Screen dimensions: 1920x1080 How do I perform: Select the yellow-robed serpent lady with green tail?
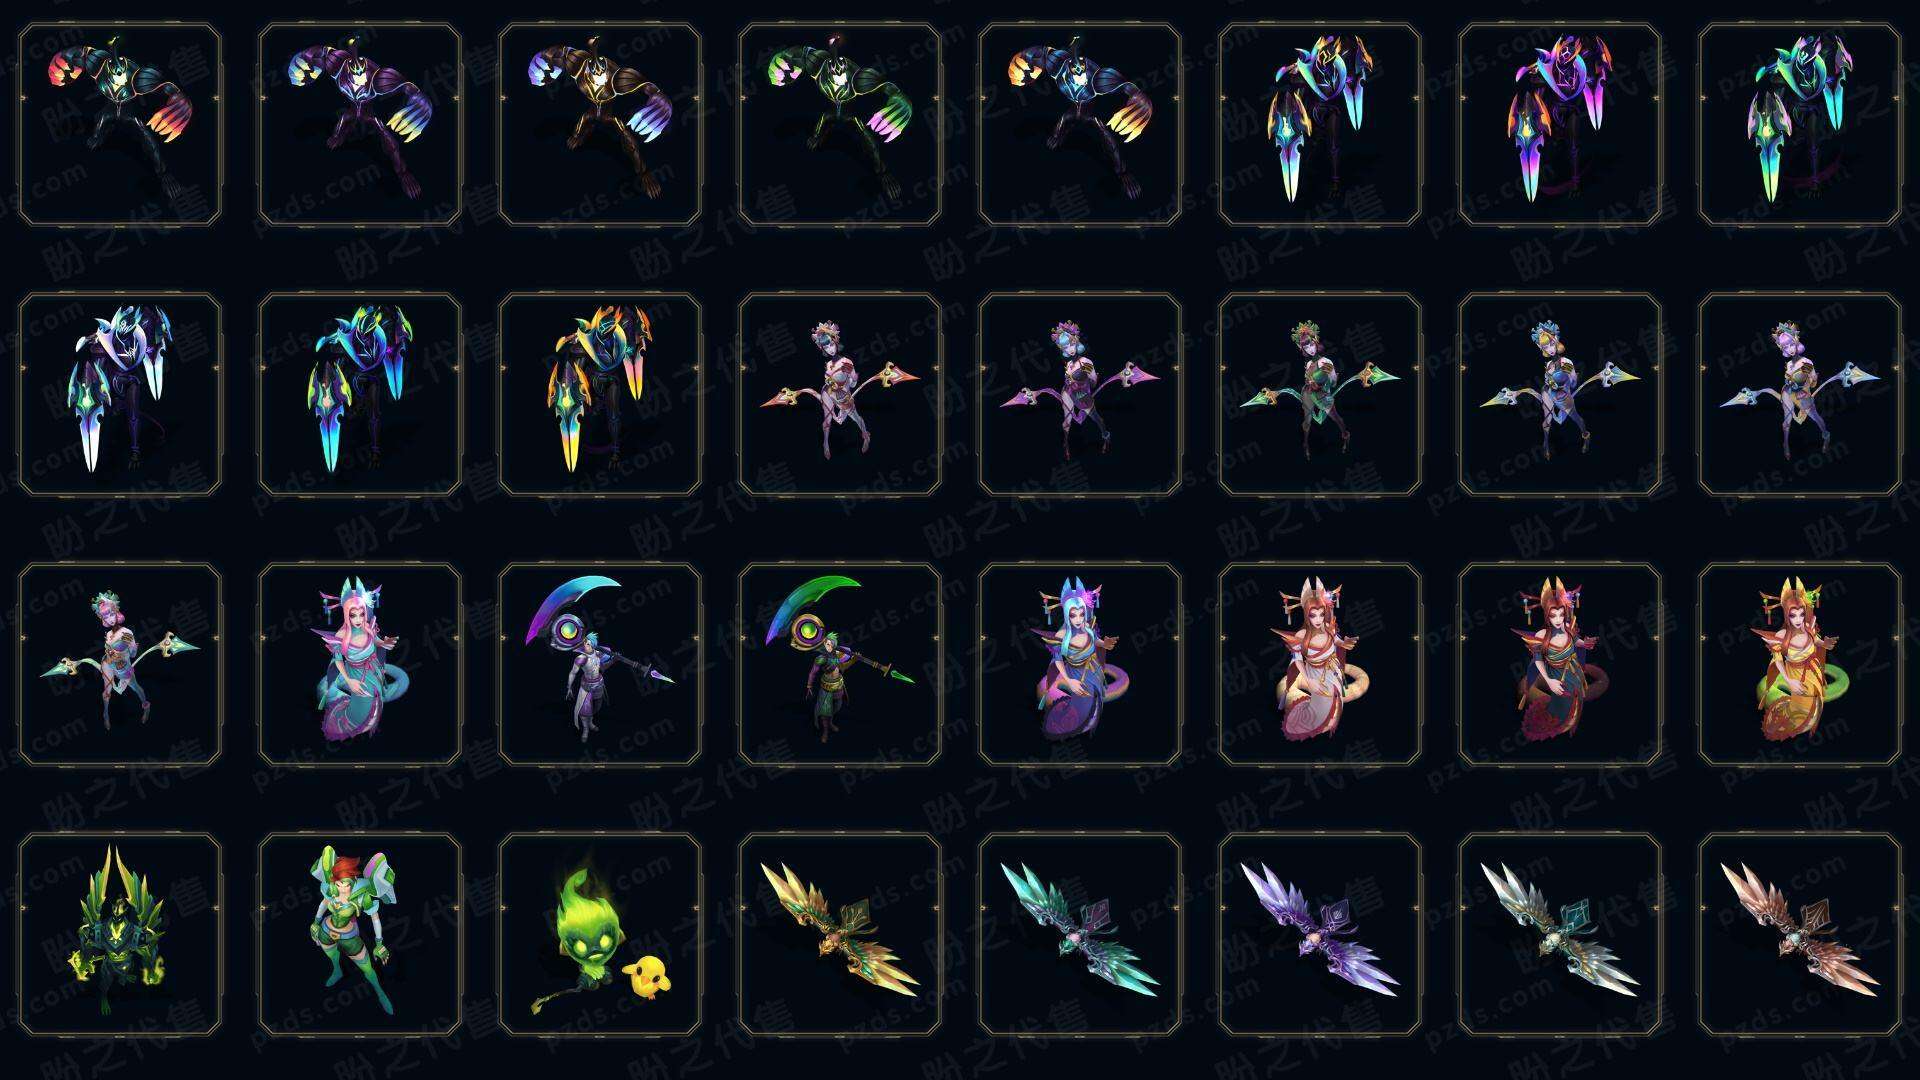pos(1800,665)
